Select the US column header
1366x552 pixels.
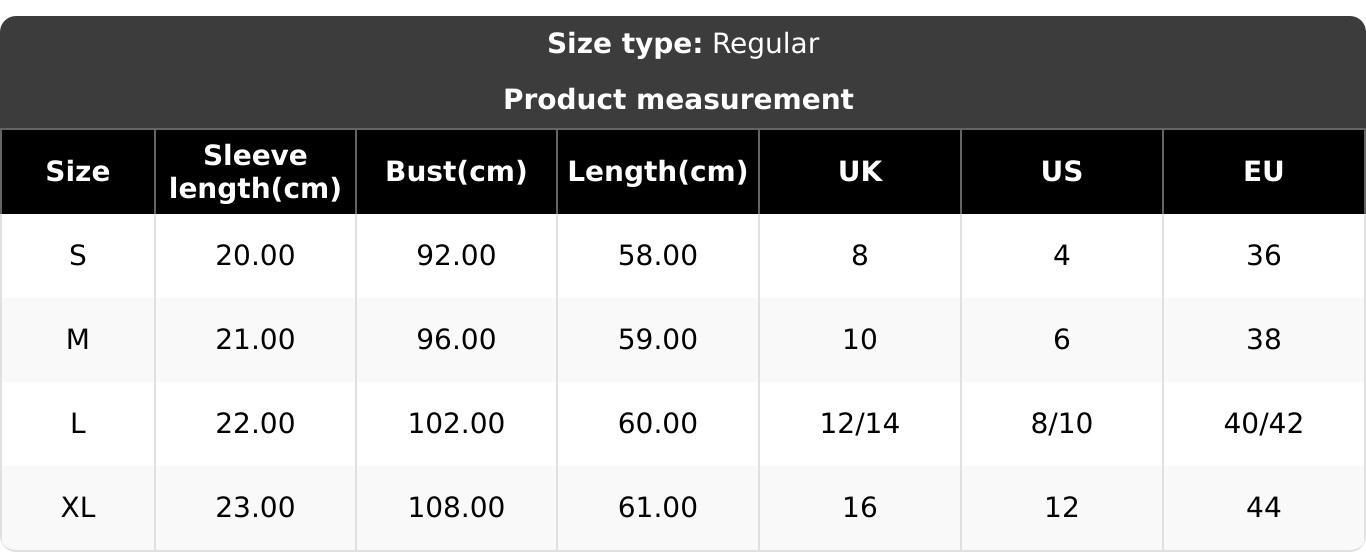point(1061,172)
